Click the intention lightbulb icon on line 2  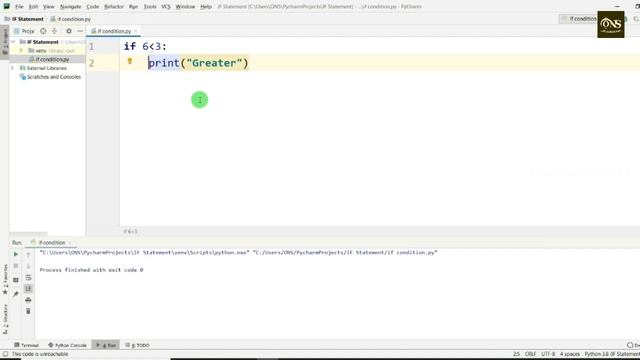pyautogui.click(x=130, y=61)
